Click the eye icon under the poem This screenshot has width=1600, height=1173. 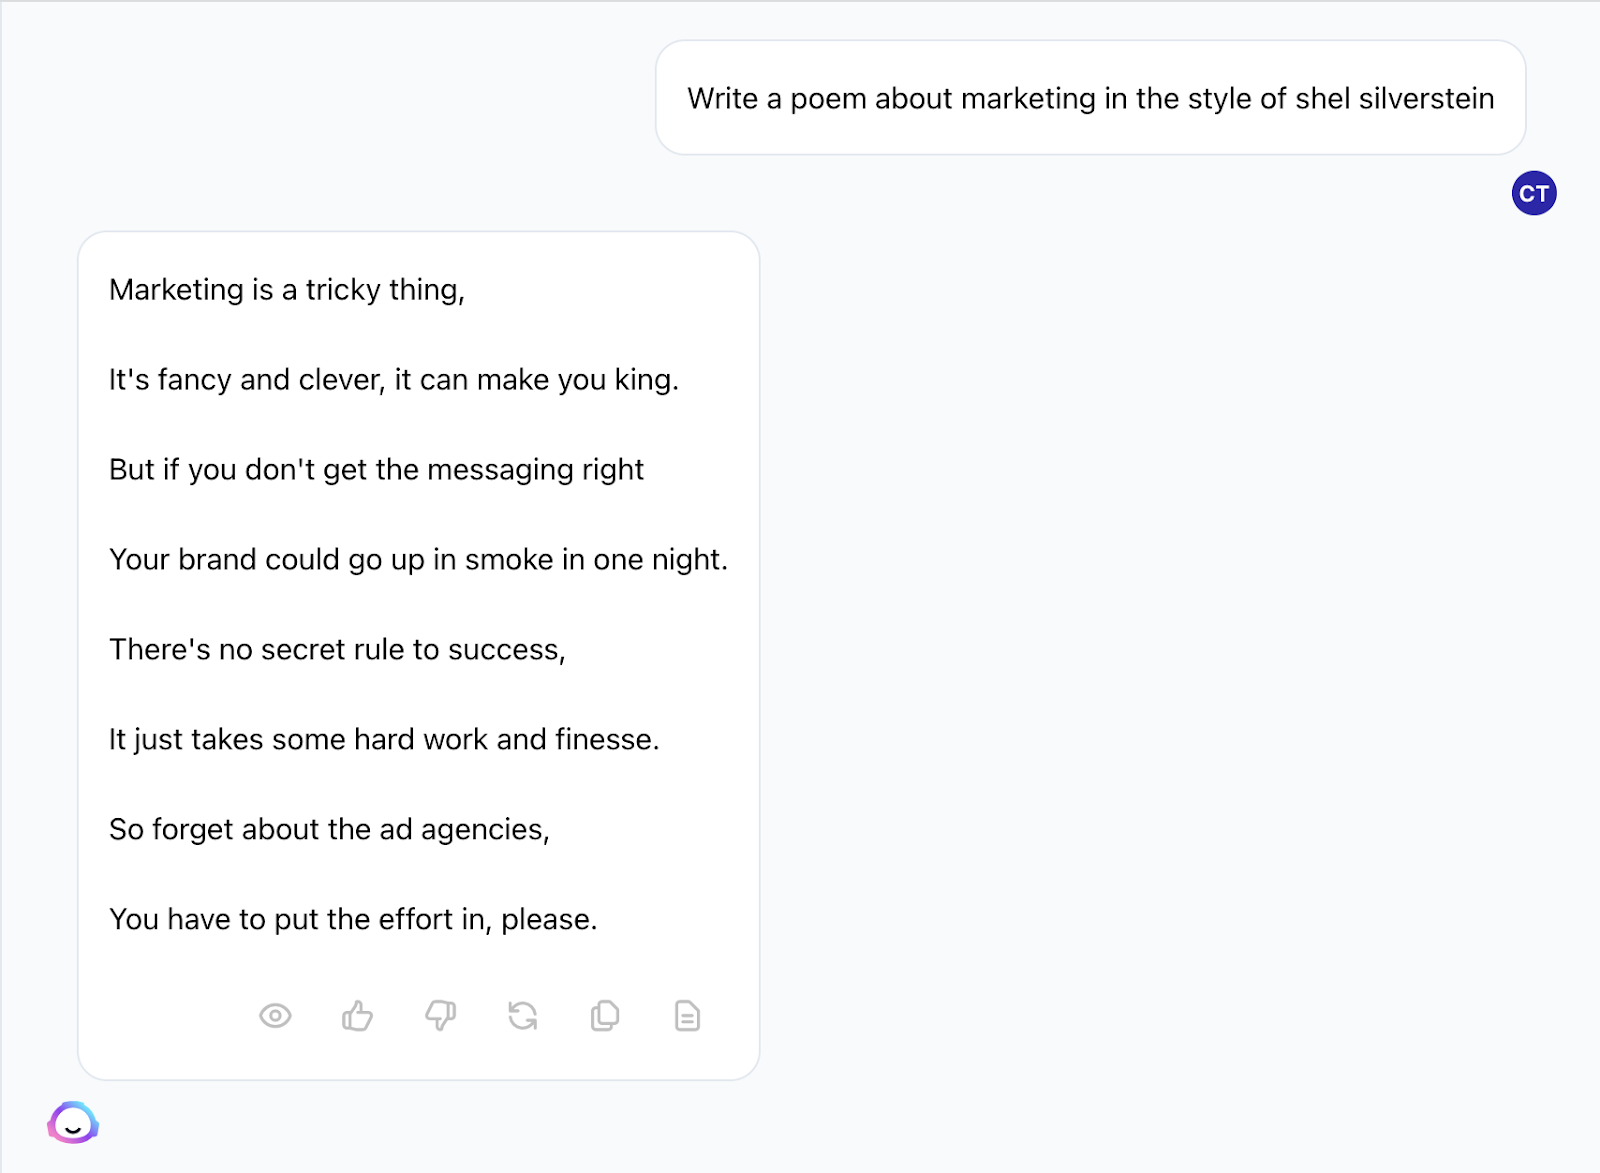coord(275,1016)
